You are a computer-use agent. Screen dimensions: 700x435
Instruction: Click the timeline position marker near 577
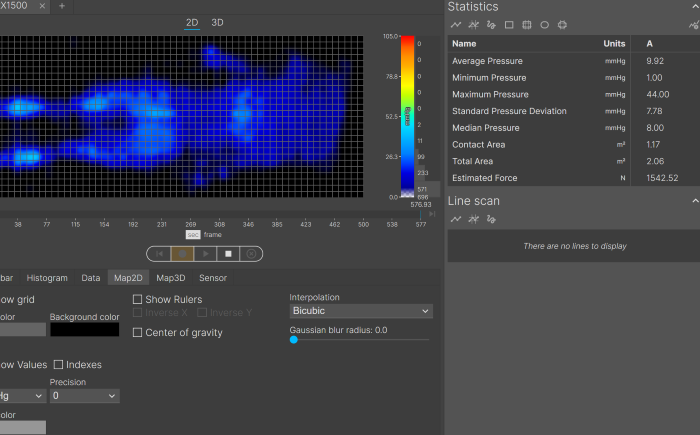pyautogui.click(x=421, y=214)
